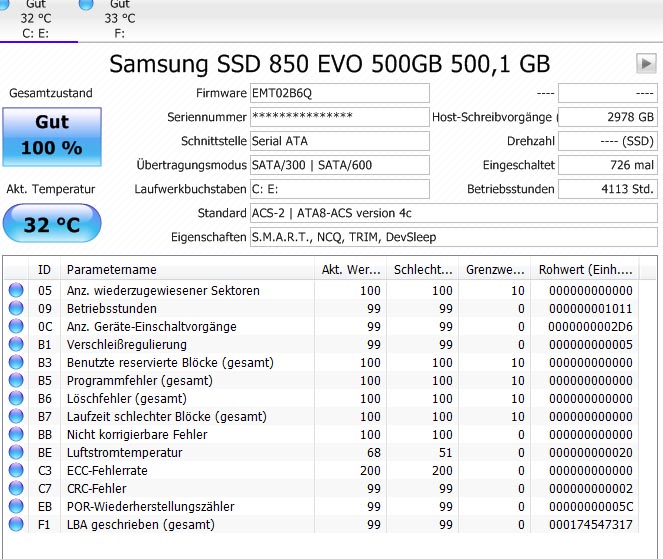Sort by the Grenzwe... column header
Screen dimensions: 663x559
click(495, 270)
